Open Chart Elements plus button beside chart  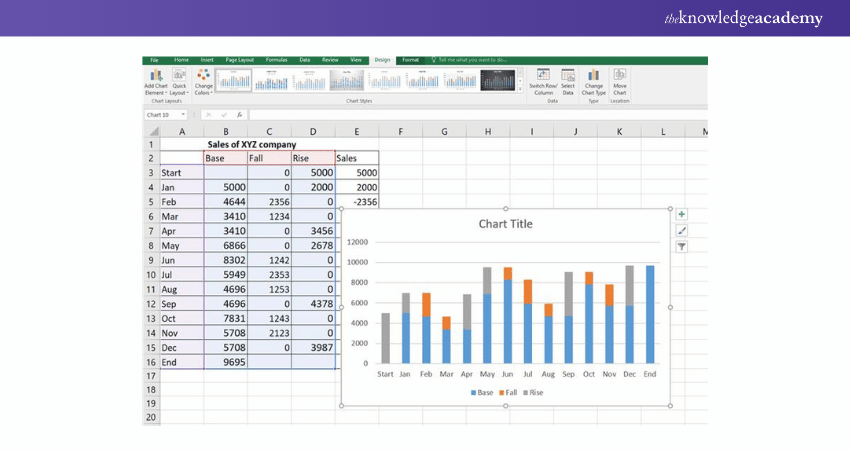point(681,214)
